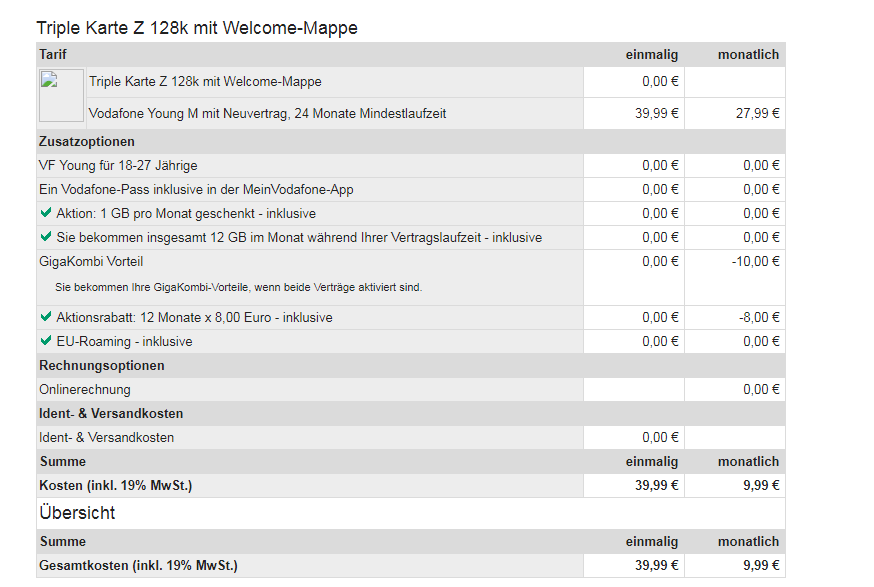Click the einmalig header in the top Tarif row
The width and height of the screenshot is (874, 587).
point(652,55)
